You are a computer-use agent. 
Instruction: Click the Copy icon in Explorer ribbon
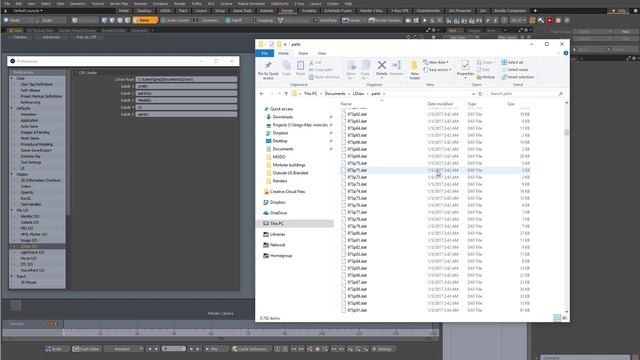[287, 66]
